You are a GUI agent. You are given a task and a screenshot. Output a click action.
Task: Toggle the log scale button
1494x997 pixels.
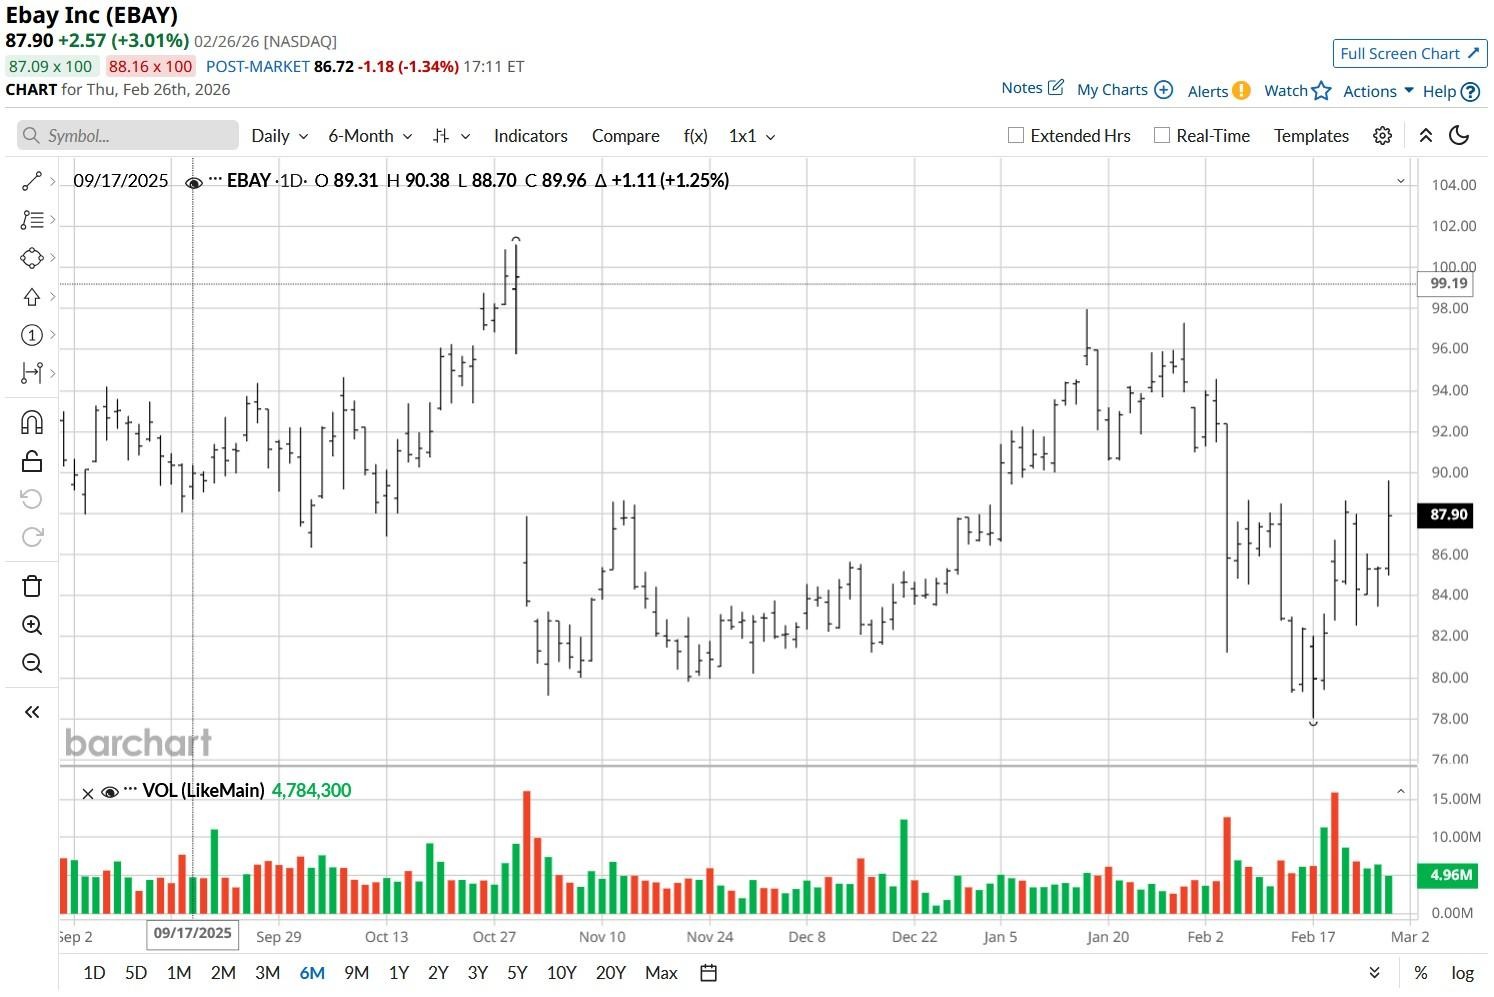1462,973
